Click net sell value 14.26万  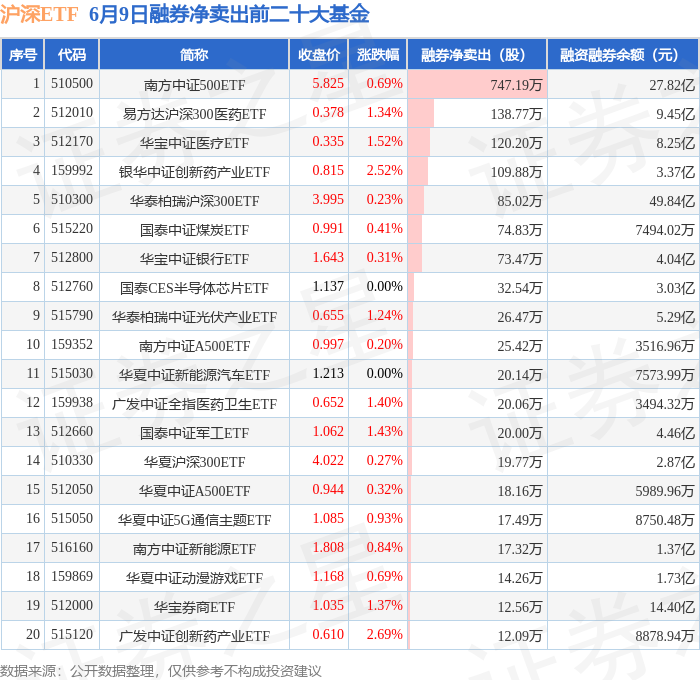tap(520, 578)
